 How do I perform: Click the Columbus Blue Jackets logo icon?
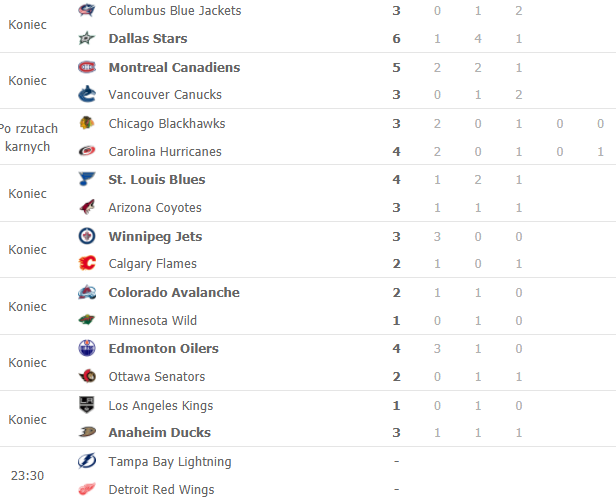[x=86, y=10]
